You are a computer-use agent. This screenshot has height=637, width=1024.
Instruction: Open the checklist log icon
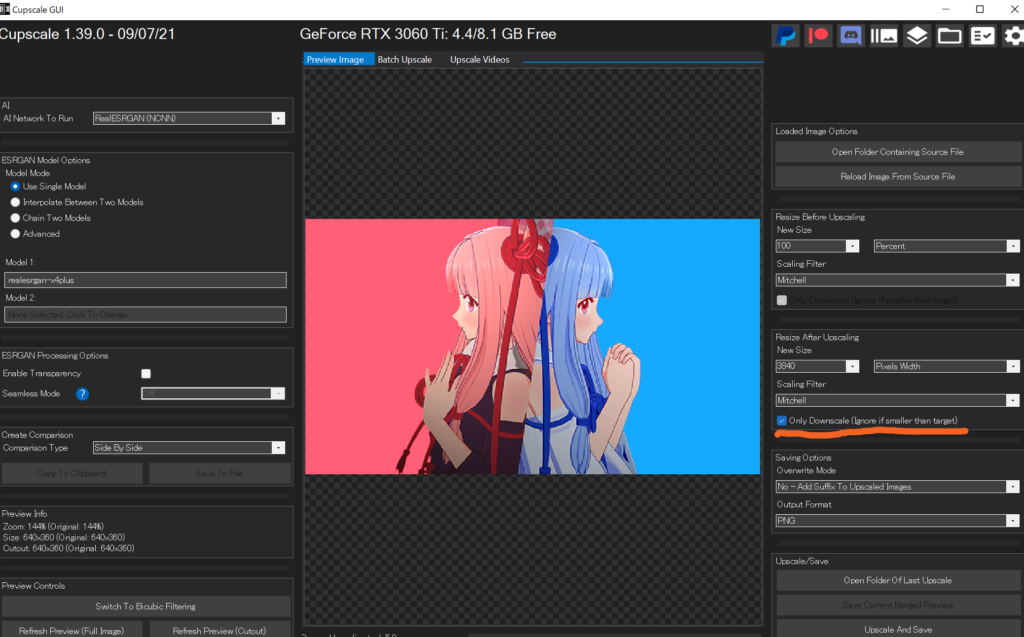[982, 36]
